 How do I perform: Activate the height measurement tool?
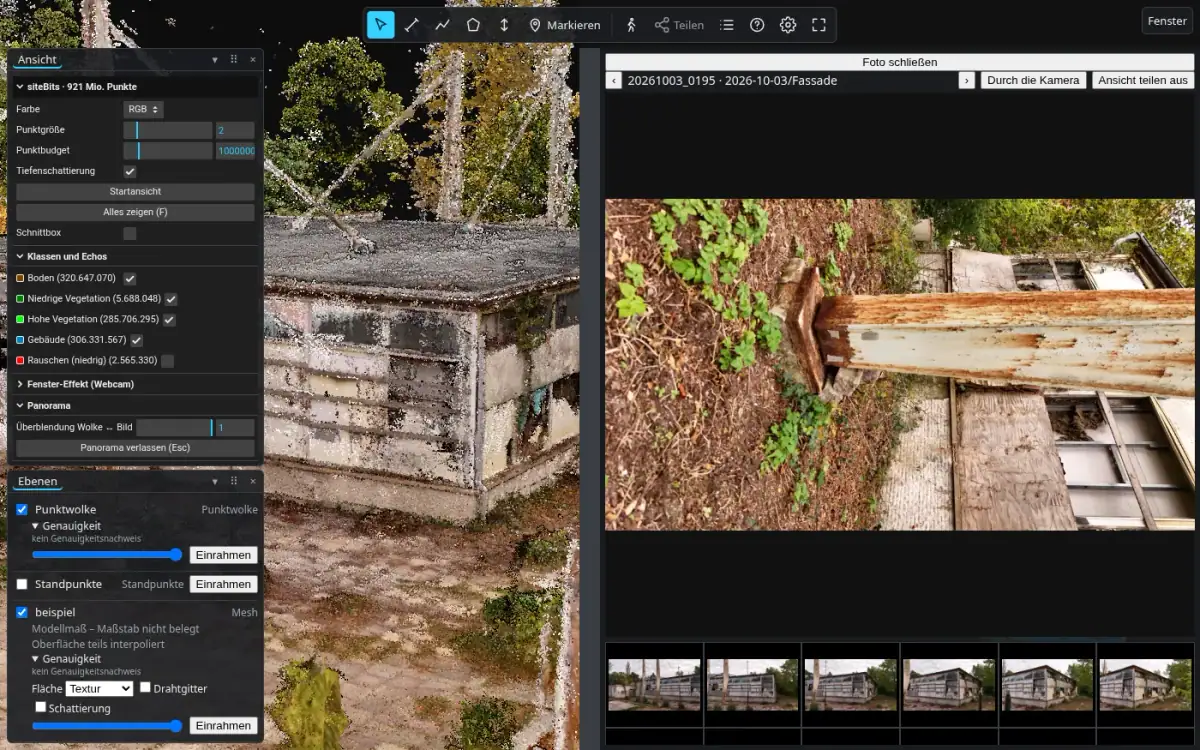tap(504, 25)
